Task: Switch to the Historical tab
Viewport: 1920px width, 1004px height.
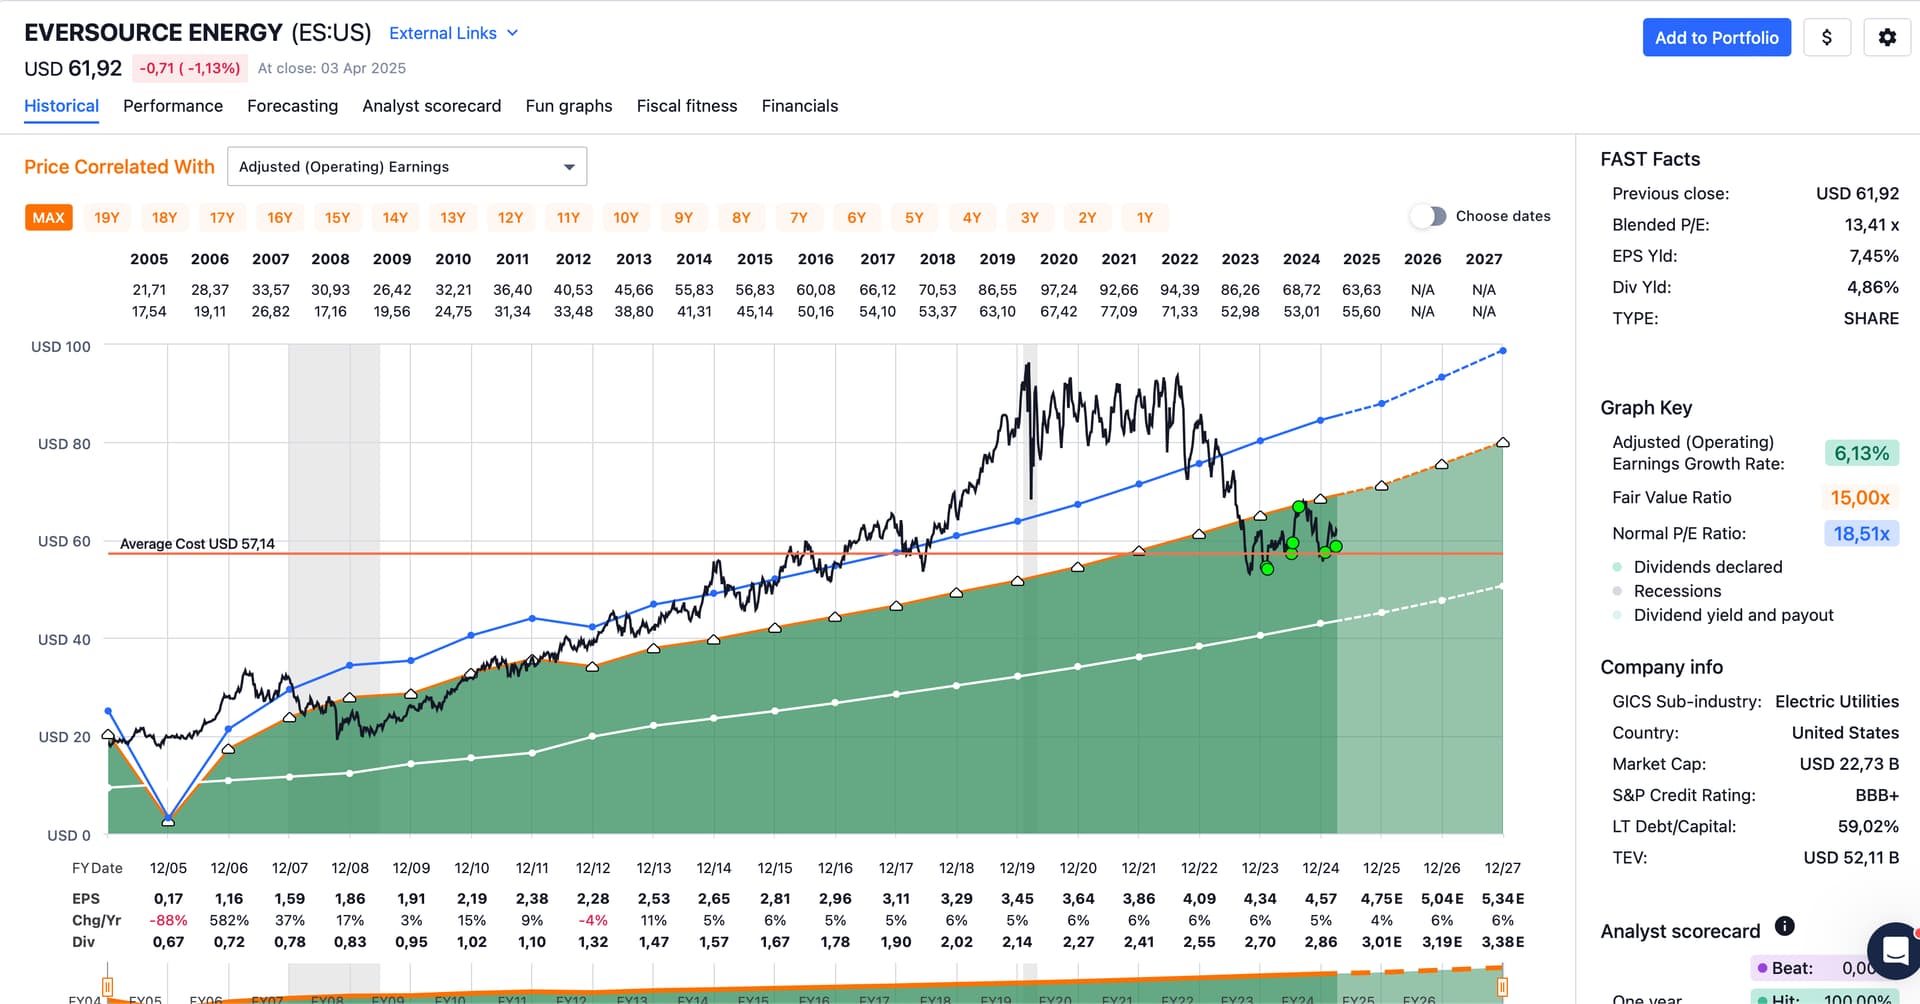Action: pyautogui.click(x=61, y=106)
